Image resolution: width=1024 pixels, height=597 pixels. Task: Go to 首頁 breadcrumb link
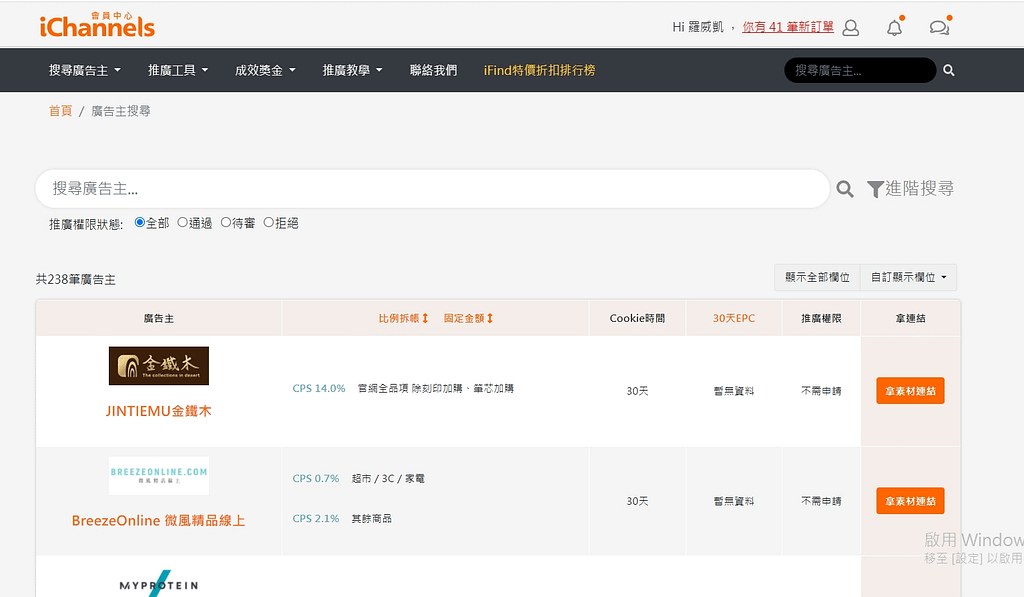point(60,111)
